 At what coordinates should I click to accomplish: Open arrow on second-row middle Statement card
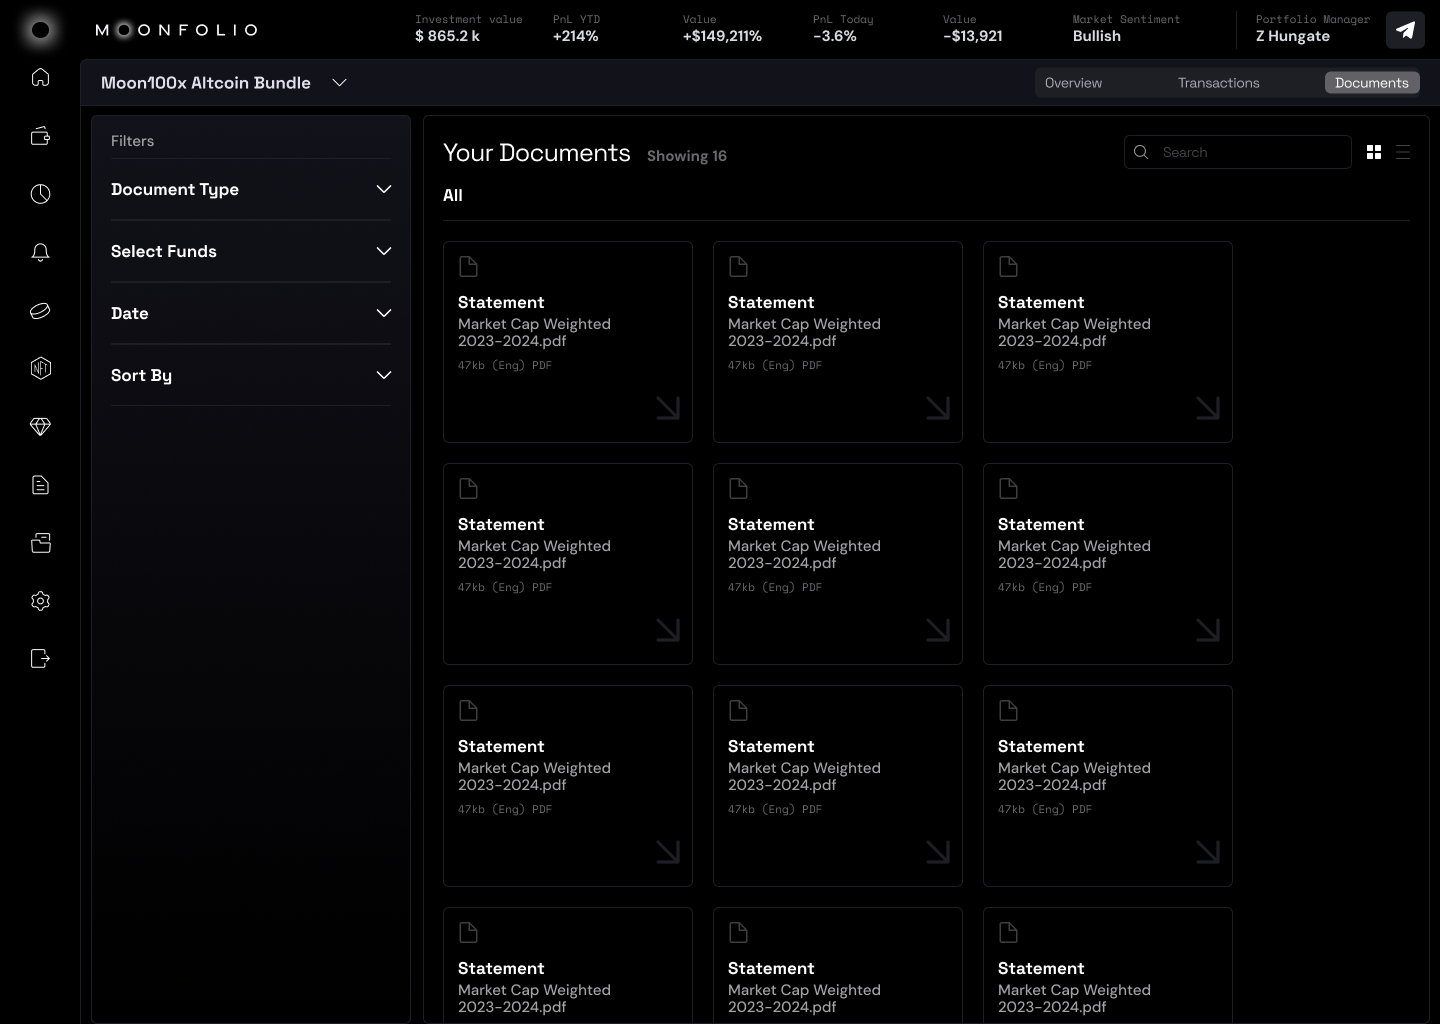tap(938, 630)
